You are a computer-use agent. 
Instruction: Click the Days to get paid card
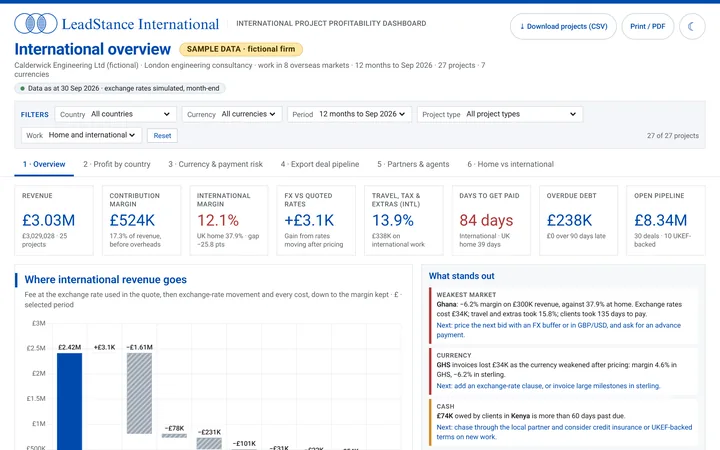pos(491,220)
